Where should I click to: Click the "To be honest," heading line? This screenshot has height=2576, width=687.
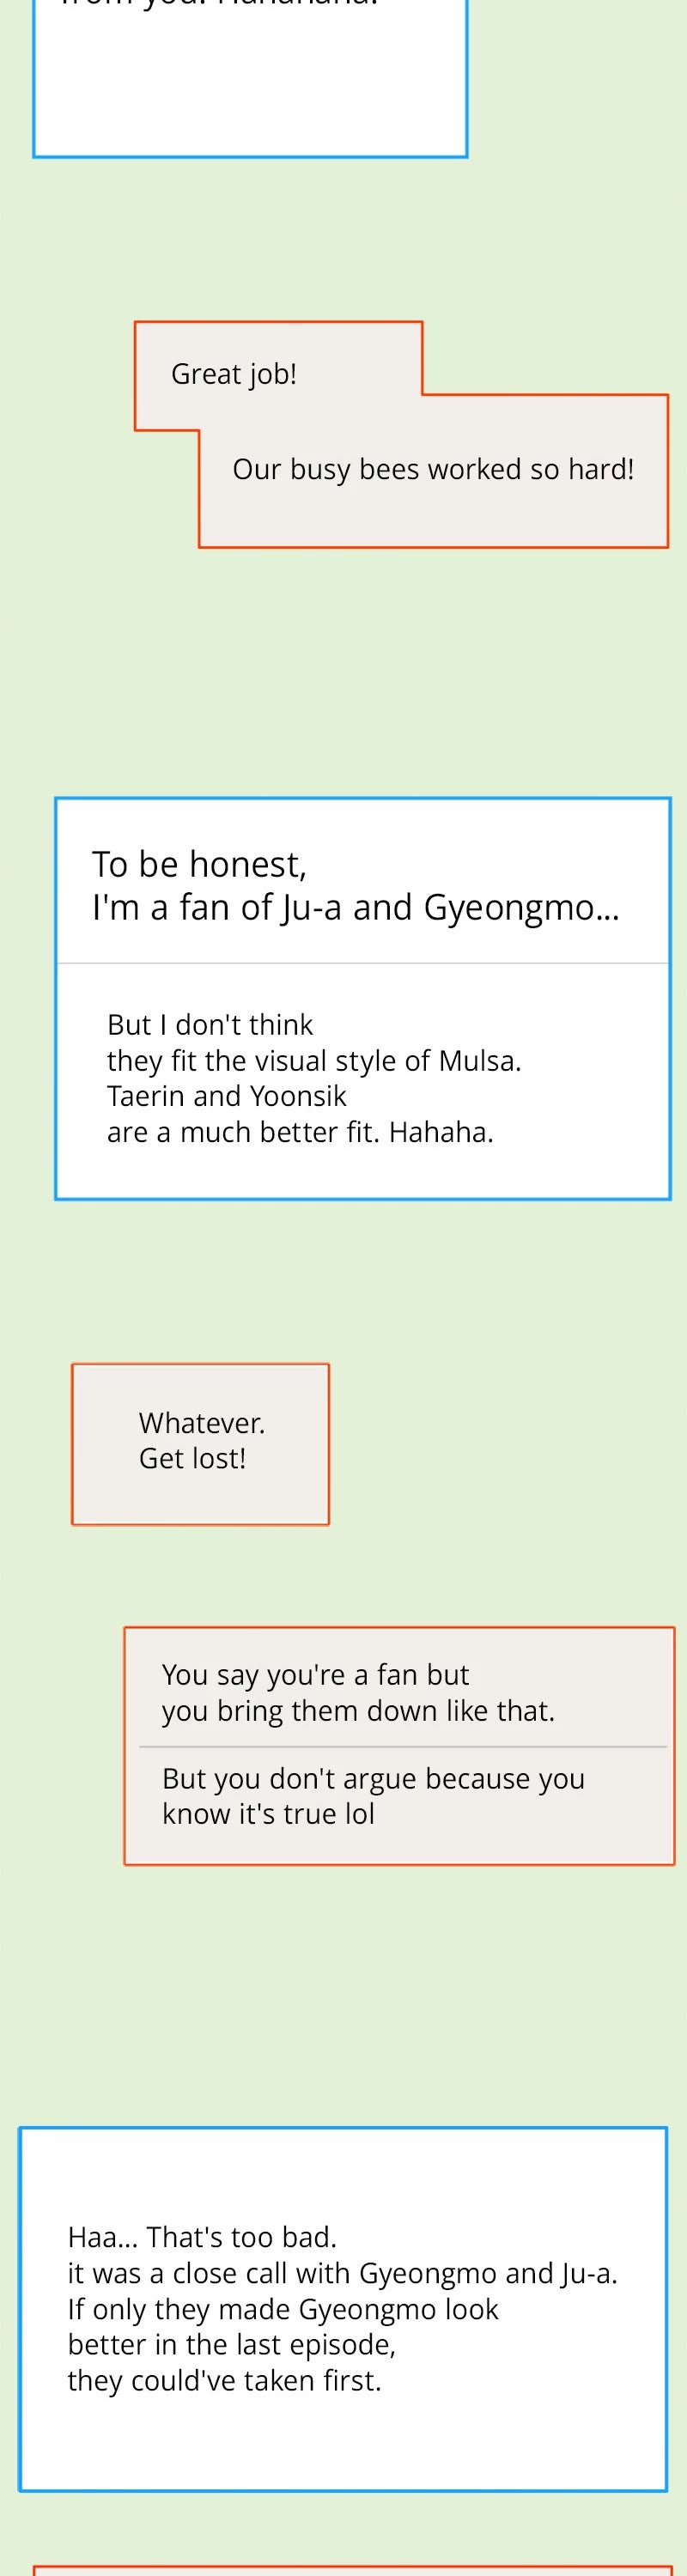[199, 864]
